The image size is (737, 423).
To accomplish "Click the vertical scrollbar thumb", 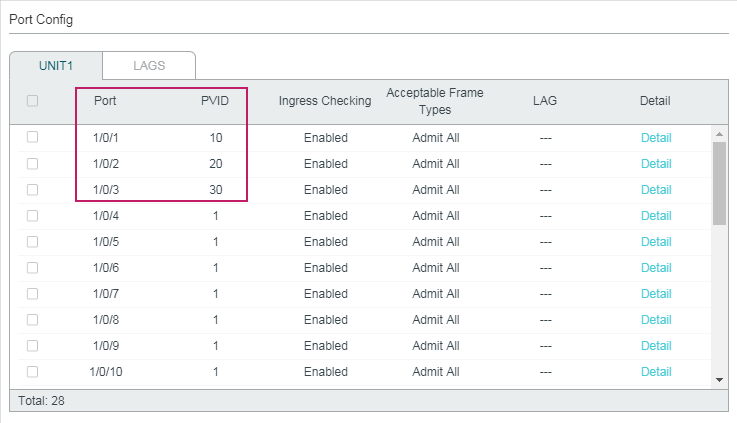I will 719,184.
